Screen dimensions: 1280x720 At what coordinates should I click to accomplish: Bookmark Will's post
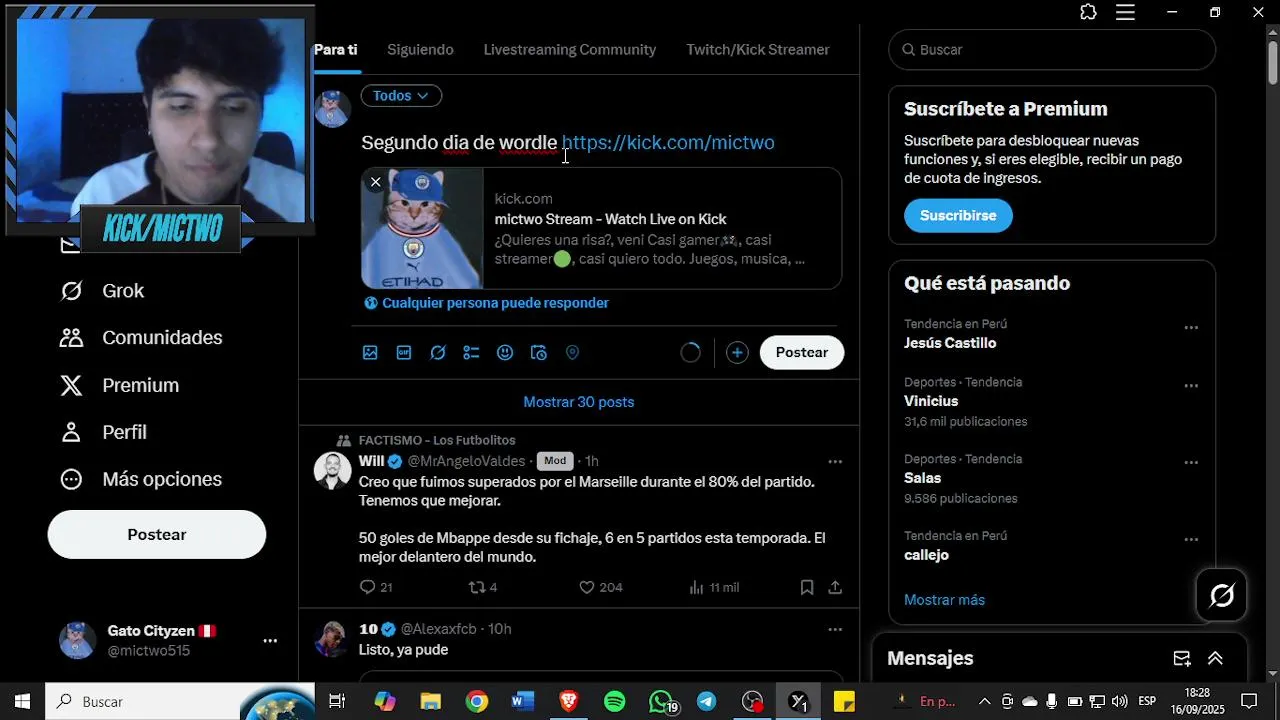(807, 587)
